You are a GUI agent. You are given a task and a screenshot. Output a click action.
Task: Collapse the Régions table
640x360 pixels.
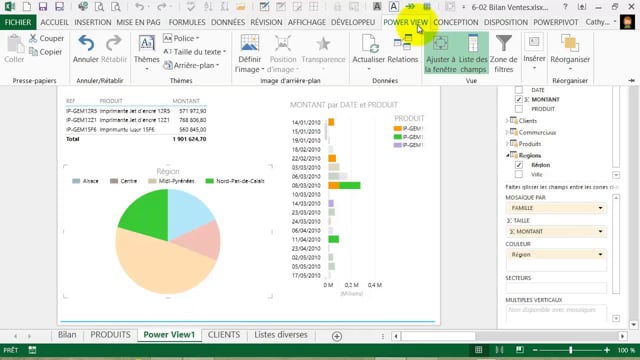[507, 156]
